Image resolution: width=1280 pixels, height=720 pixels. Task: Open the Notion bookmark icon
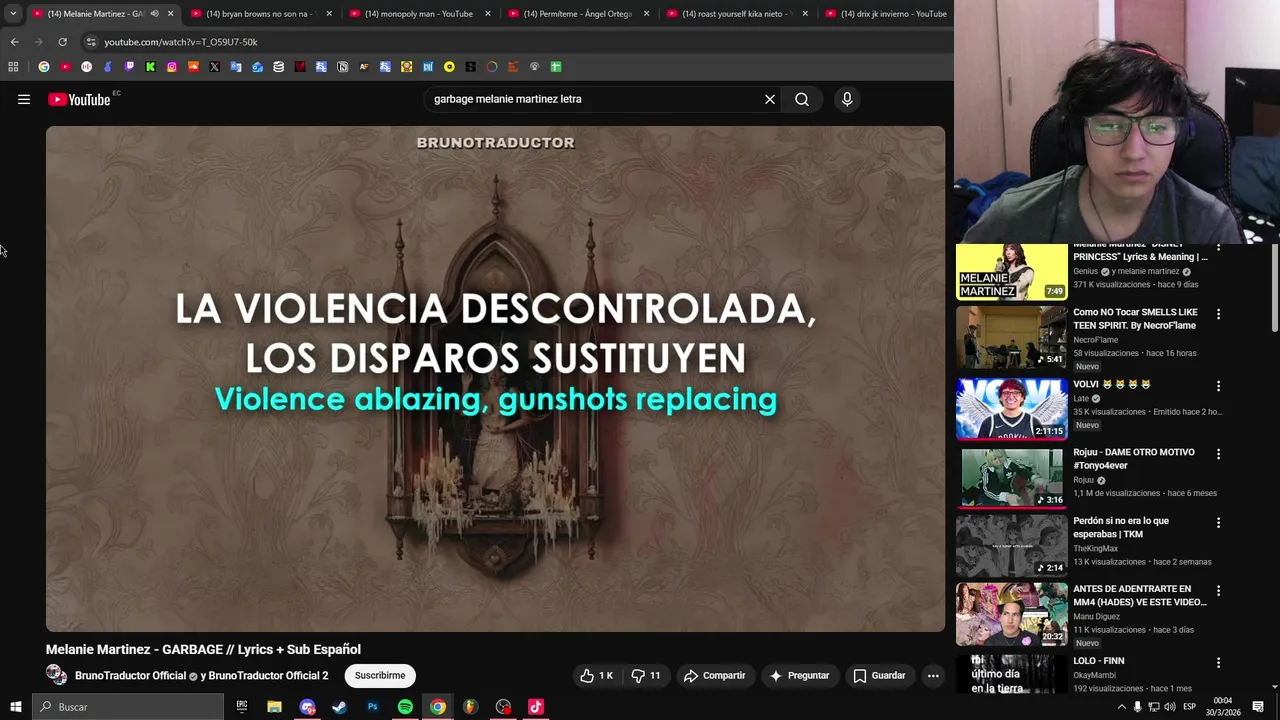pyautogui.click(x=342, y=67)
